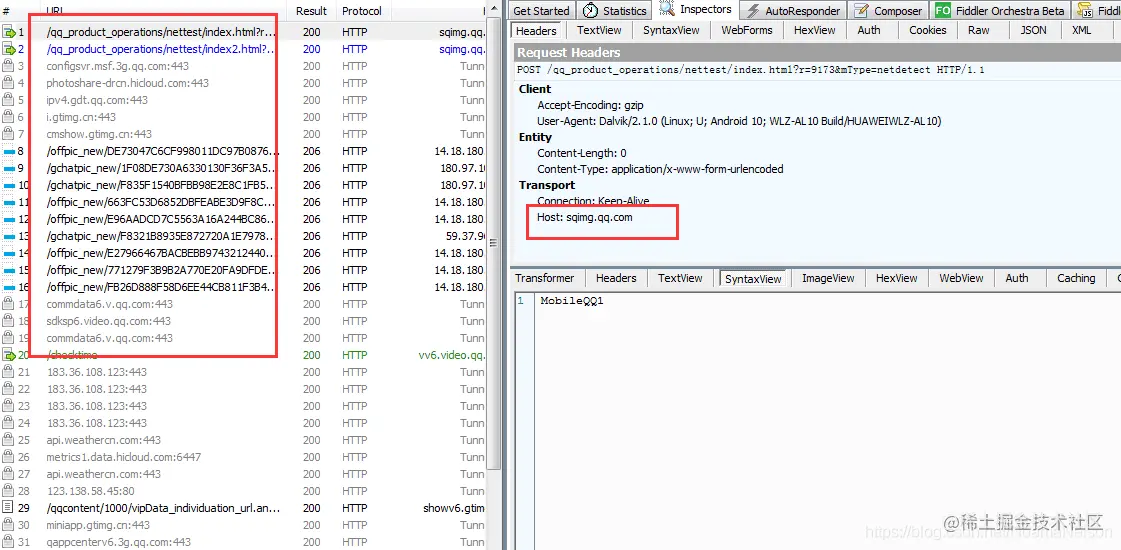Click the MobileQQ1 response text line

point(572,300)
